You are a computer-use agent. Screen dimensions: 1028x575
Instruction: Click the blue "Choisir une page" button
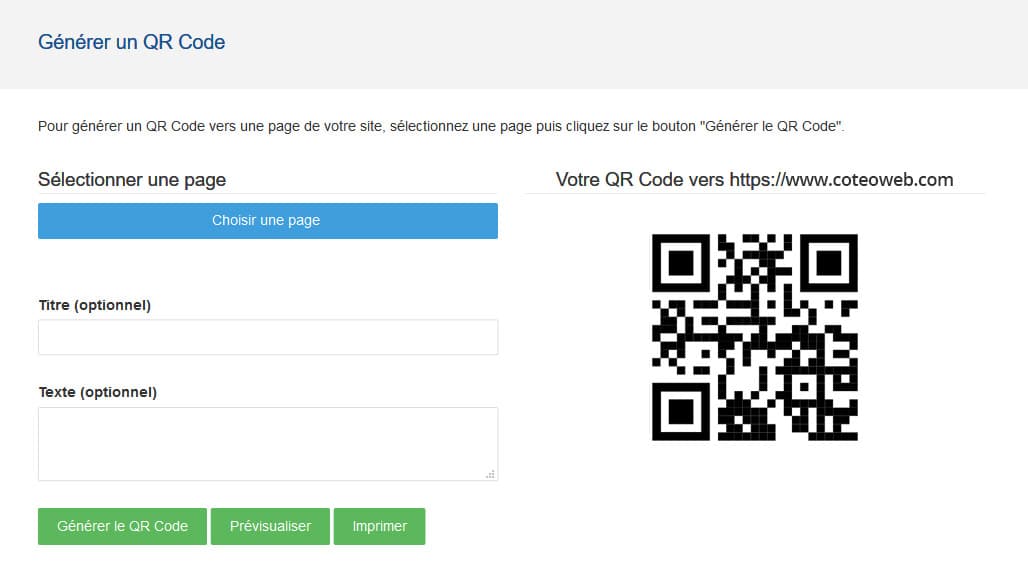[267, 220]
